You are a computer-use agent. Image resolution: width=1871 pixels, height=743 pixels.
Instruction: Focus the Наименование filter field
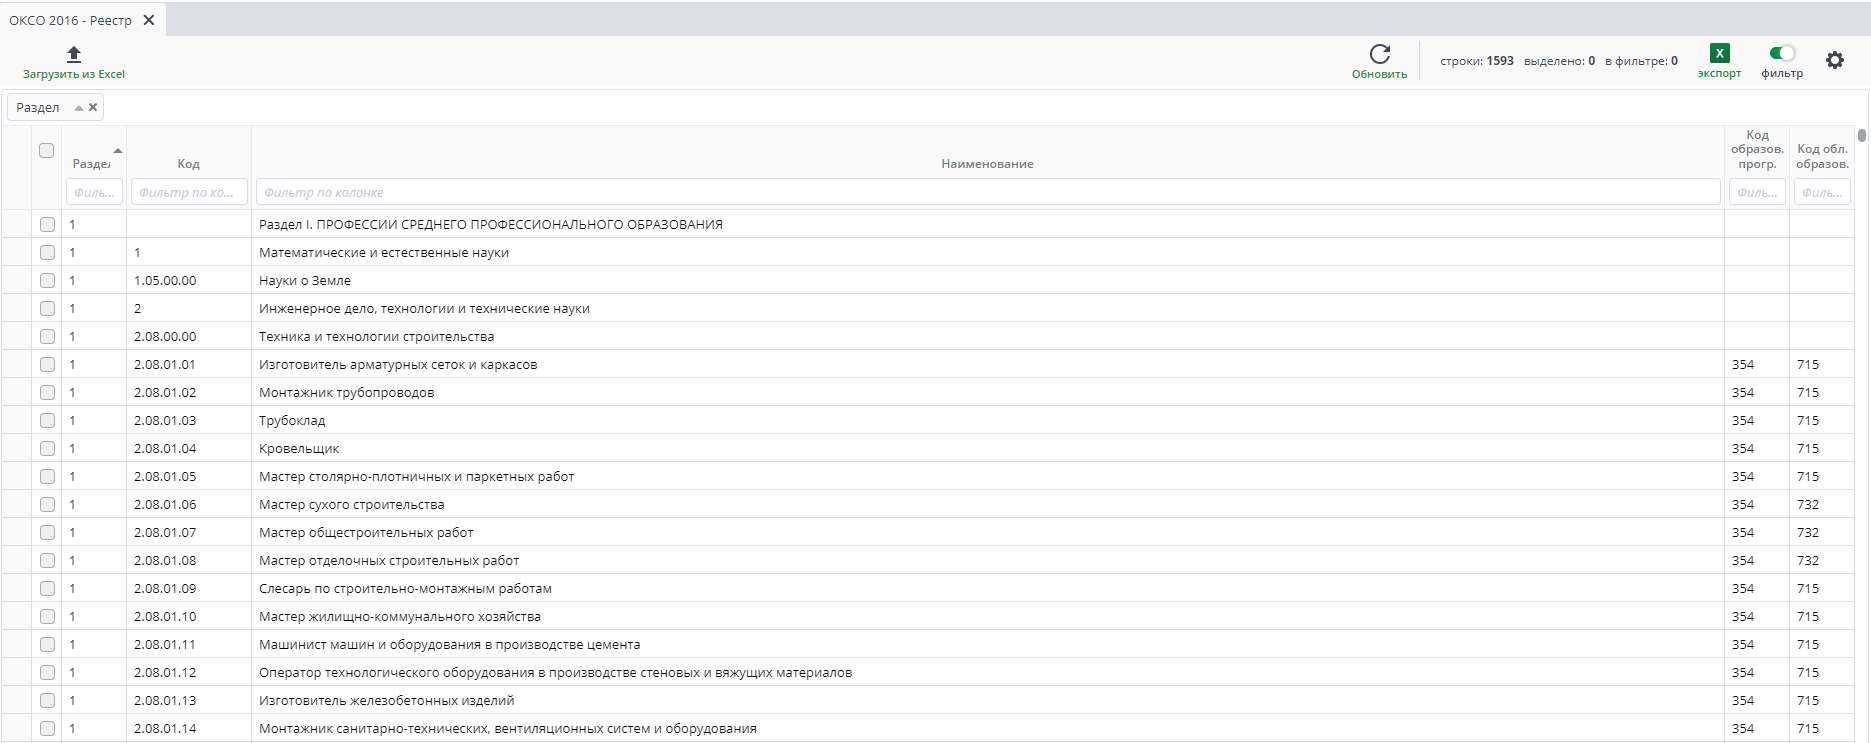coord(988,192)
